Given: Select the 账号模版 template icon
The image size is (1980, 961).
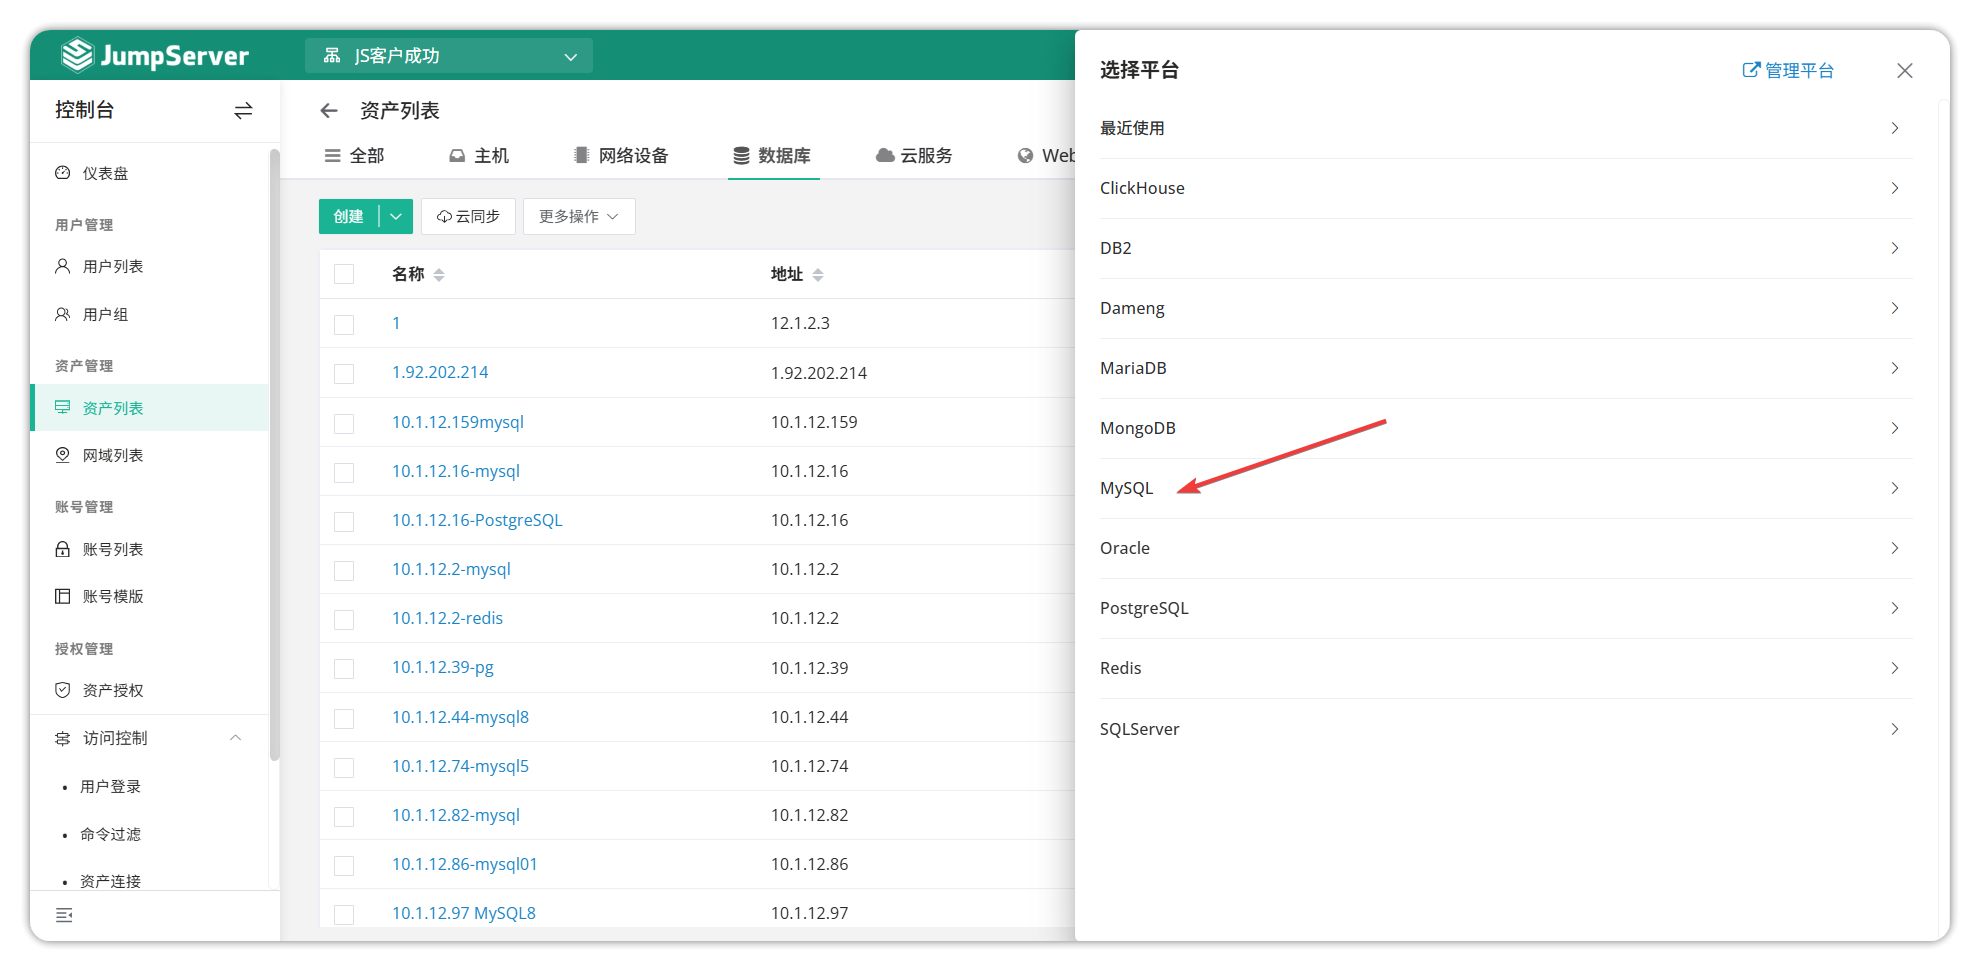Looking at the screenshot, I should coord(62,596).
